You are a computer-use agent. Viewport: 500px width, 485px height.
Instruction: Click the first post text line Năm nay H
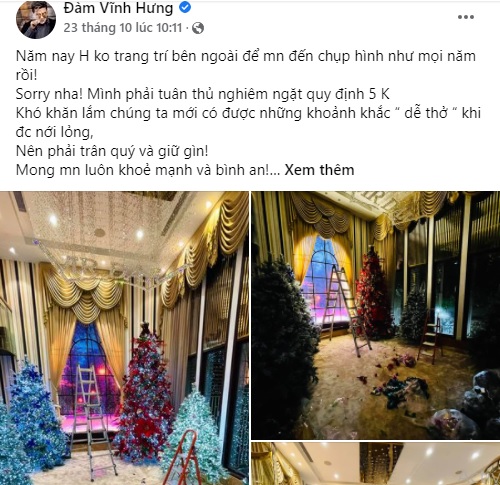(x=246, y=56)
